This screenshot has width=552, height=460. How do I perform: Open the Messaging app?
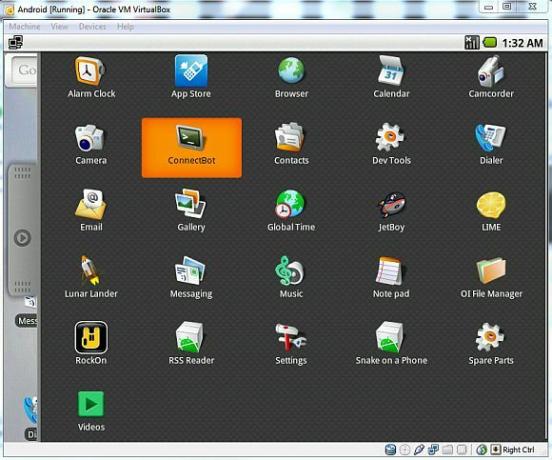pos(191,277)
